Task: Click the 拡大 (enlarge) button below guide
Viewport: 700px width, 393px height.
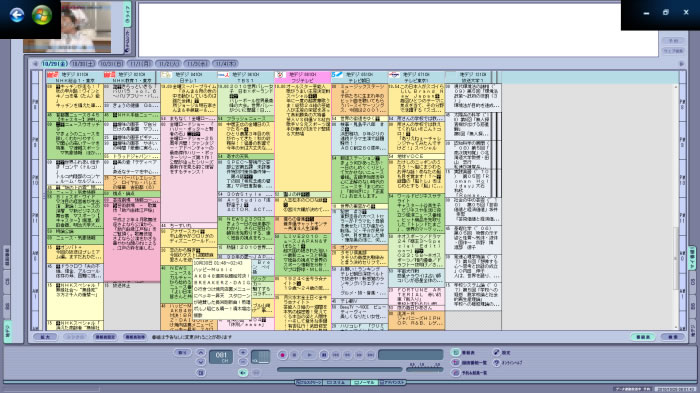Action: (46, 337)
